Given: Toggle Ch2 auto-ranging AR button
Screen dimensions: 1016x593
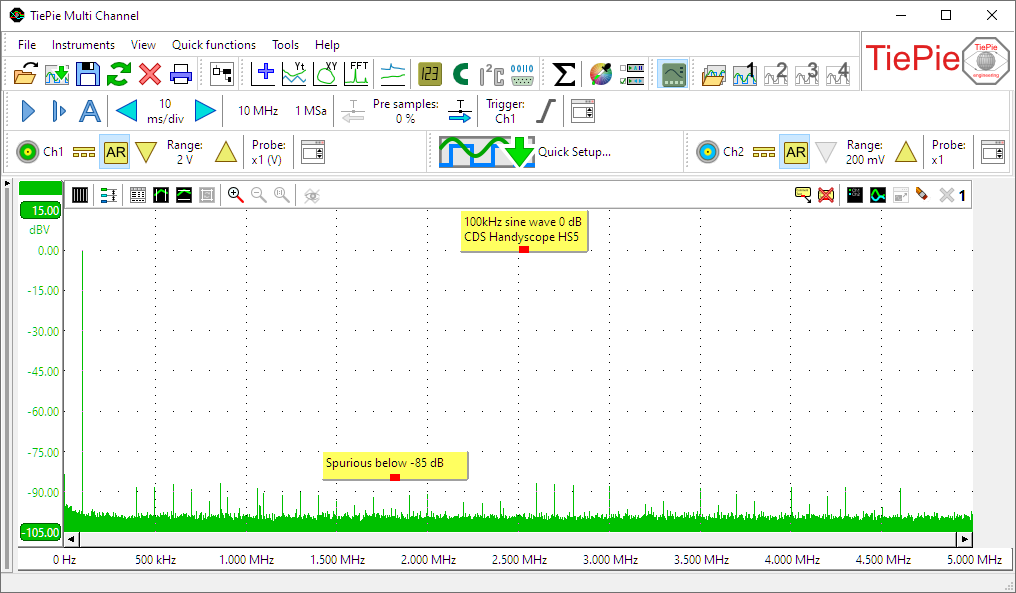Looking at the screenshot, I should tap(795, 152).
